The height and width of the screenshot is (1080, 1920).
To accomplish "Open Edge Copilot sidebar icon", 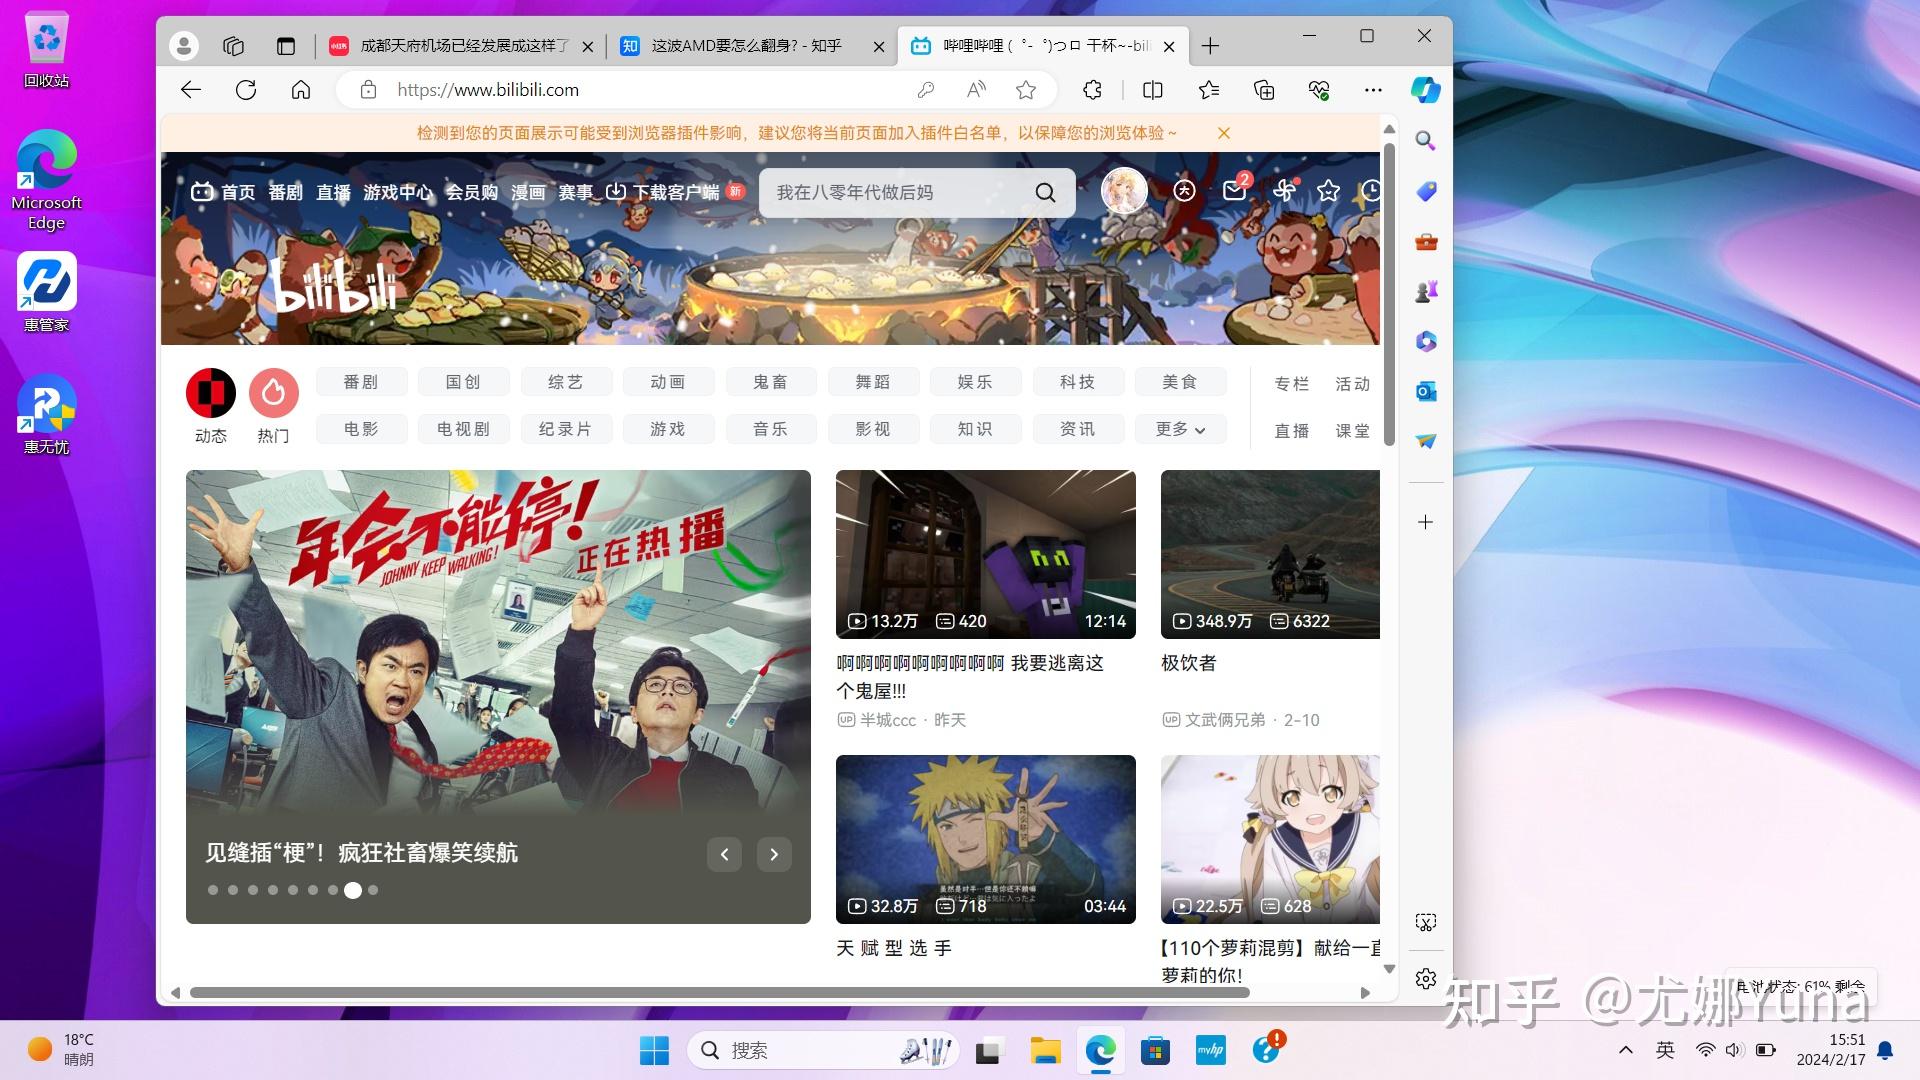I will pyautogui.click(x=1425, y=90).
